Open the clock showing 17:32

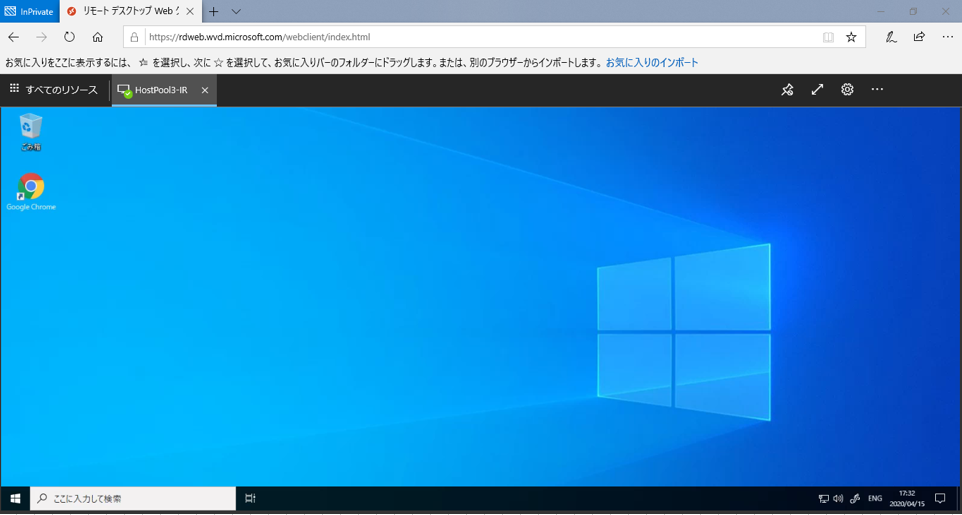907,498
